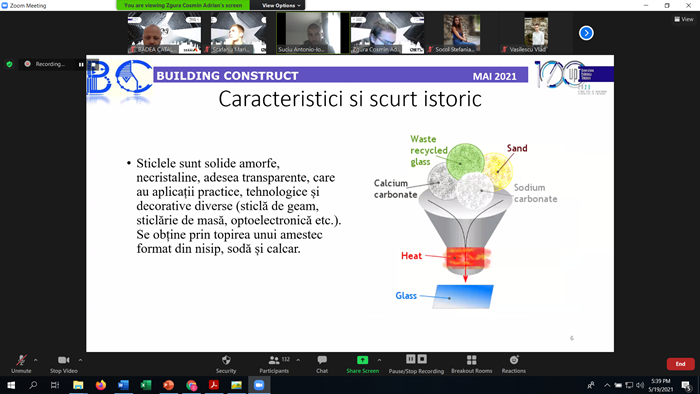Open the Security shield icon

coord(226,360)
